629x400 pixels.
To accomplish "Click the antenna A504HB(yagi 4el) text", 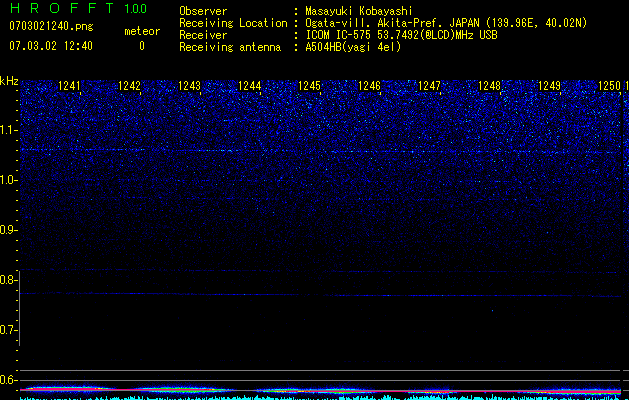I will pos(353,47).
